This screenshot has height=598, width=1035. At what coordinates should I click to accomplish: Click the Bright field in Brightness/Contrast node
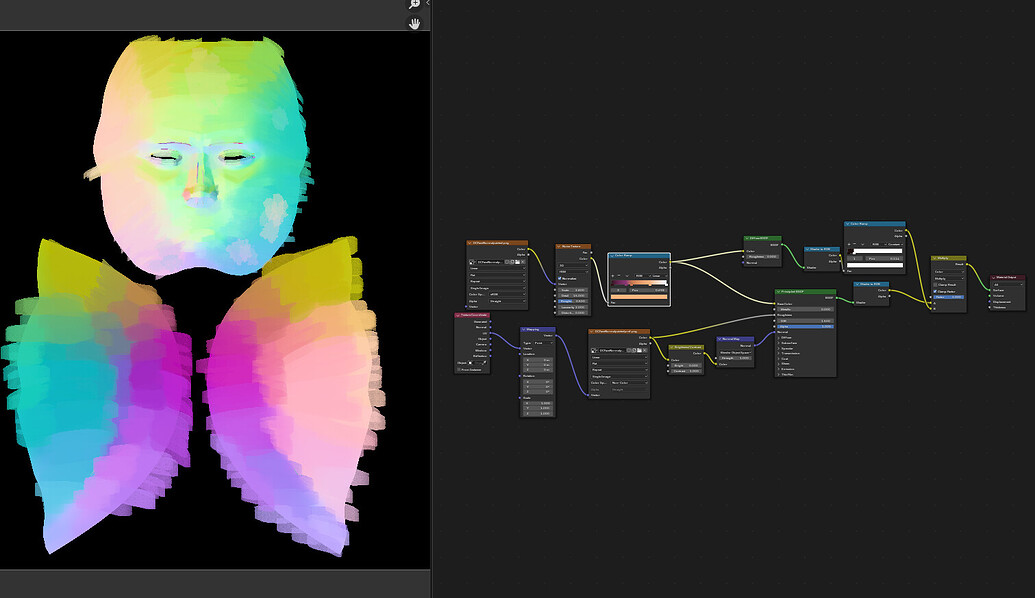coord(686,366)
